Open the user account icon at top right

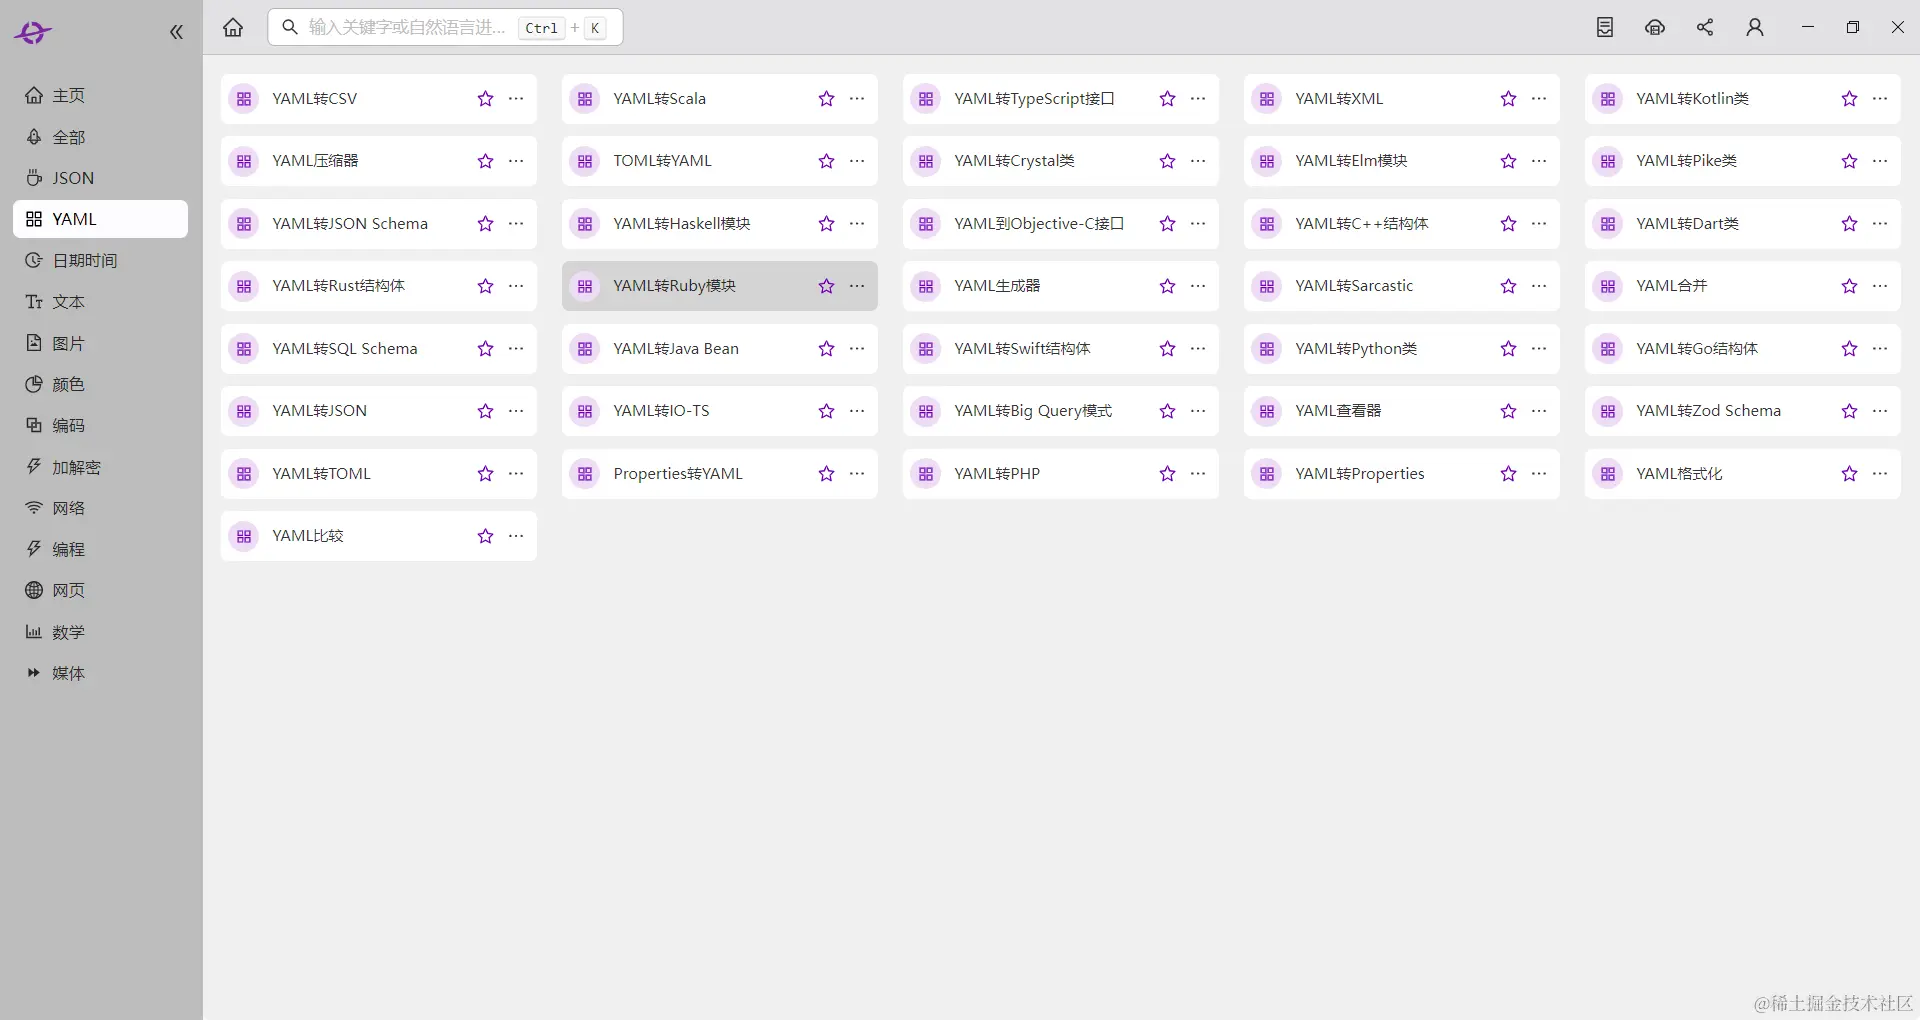(x=1755, y=27)
